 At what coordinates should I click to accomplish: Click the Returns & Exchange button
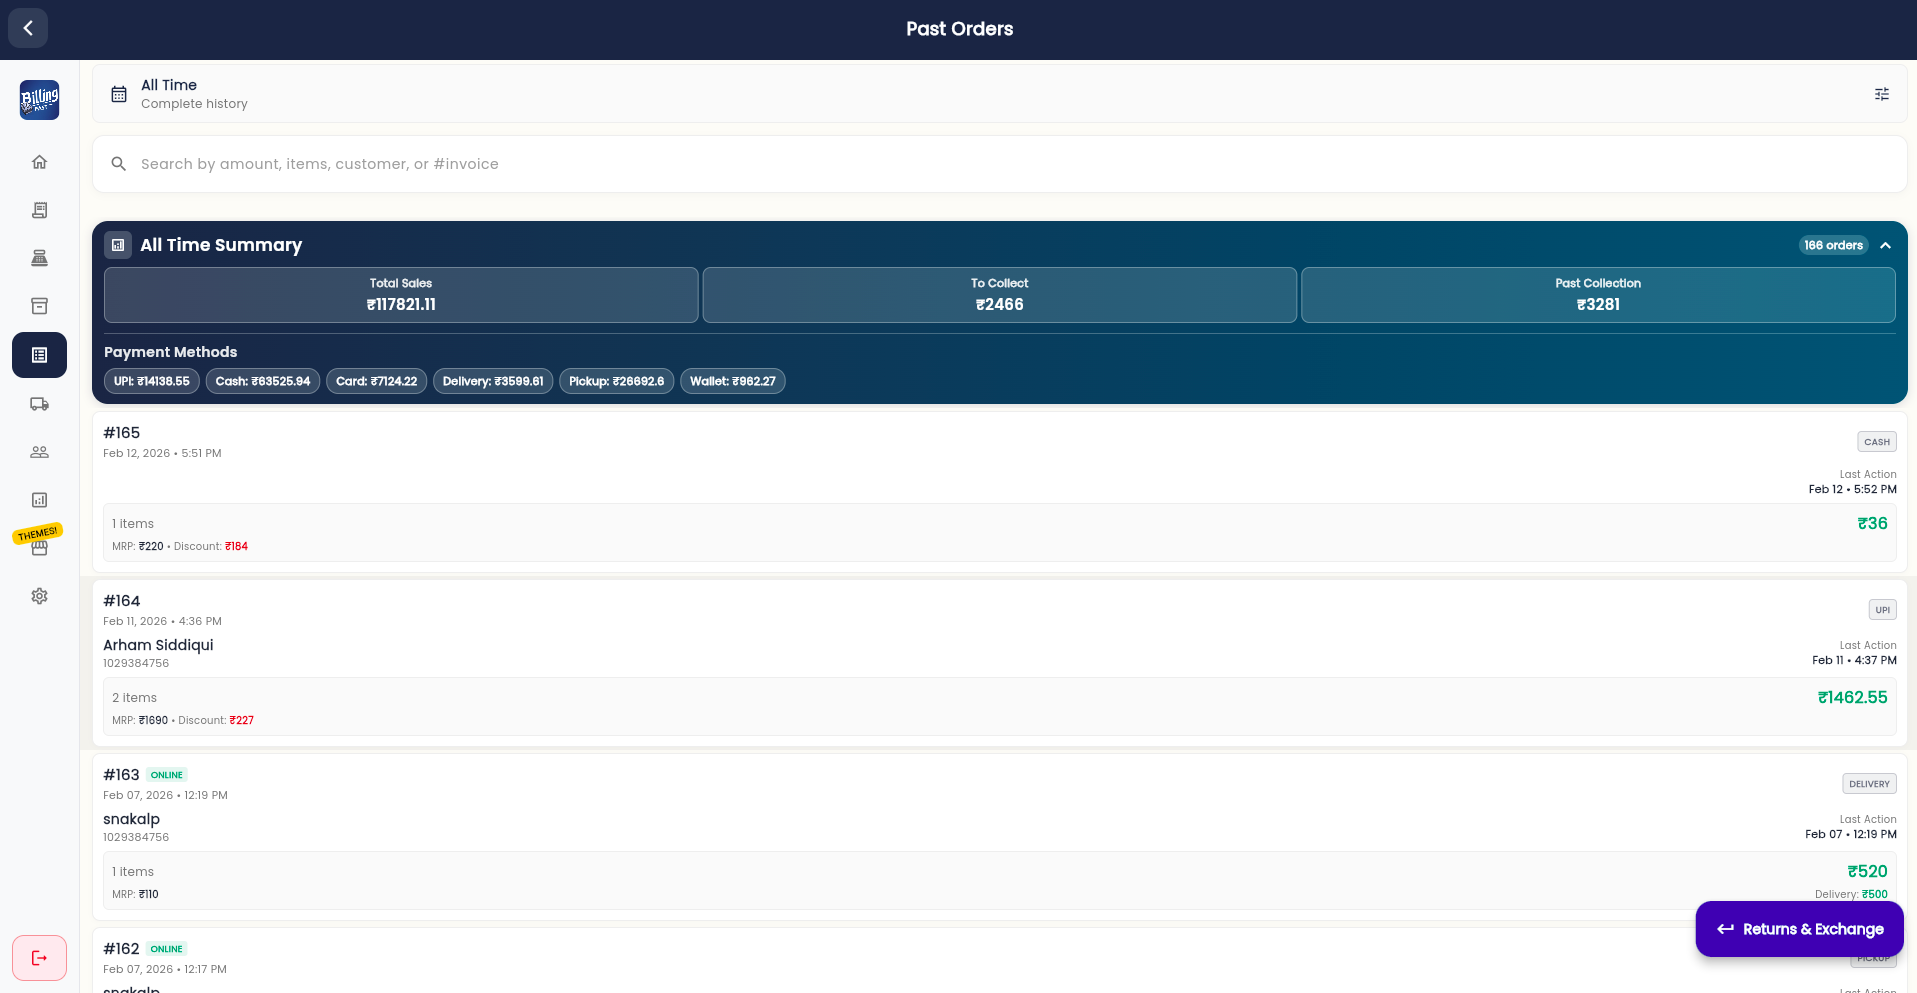[x=1799, y=929]
